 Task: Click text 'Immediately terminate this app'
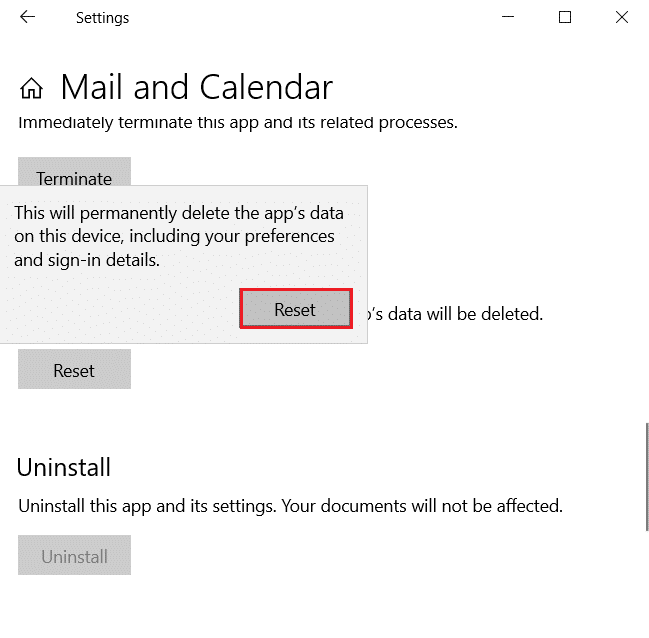[139, 123]
